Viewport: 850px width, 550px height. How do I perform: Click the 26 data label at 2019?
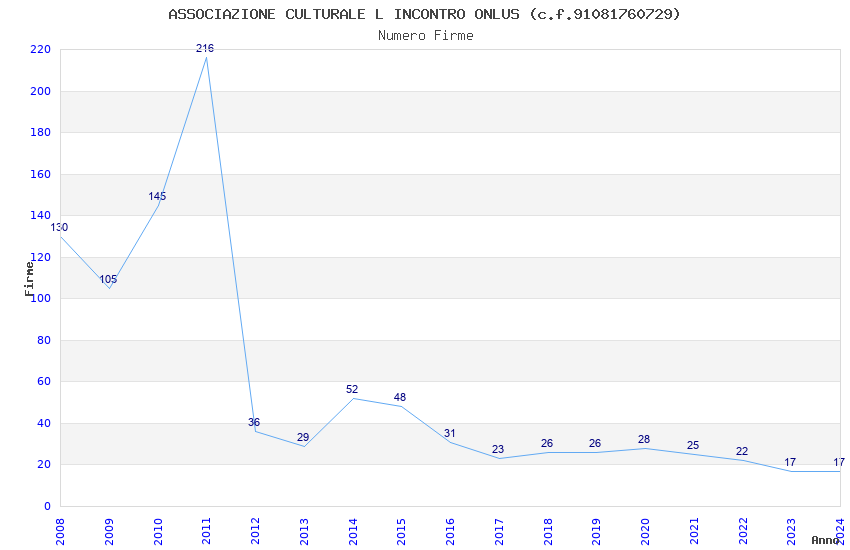click(595, 443)
